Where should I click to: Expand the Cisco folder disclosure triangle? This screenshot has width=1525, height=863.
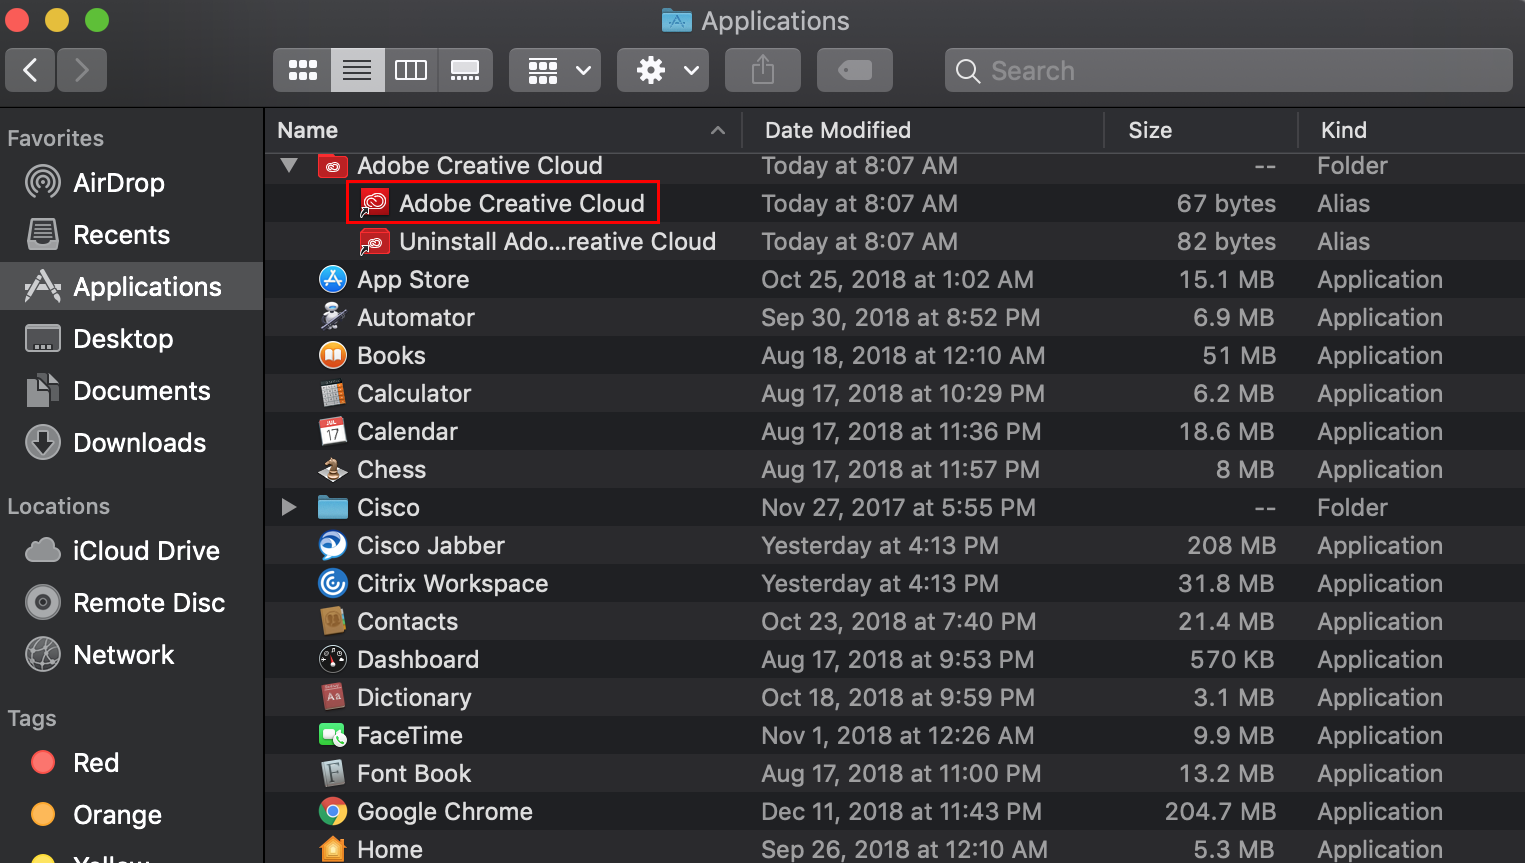(x=289, y=507)
